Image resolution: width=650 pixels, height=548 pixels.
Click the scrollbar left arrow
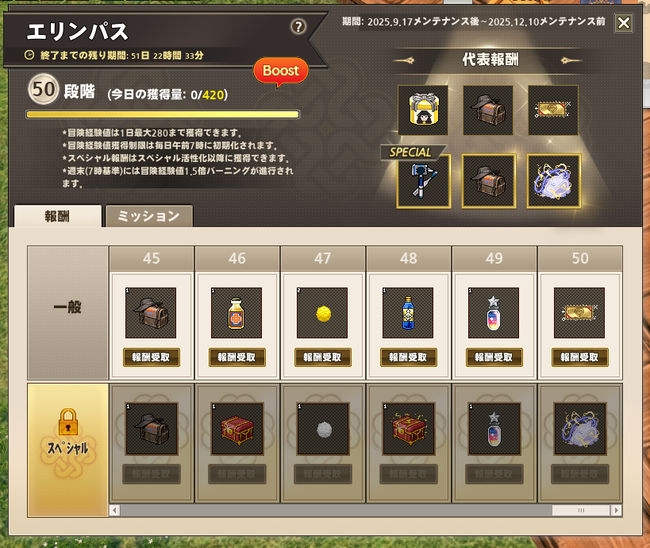[115, 510]
